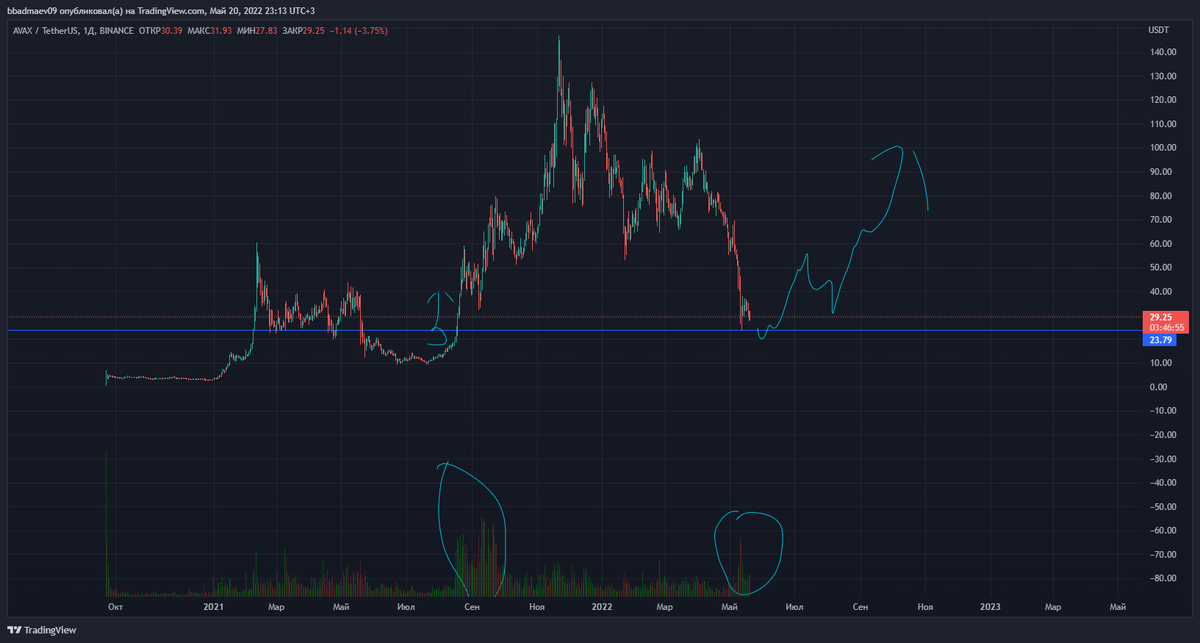Screen dimensions: 1200x643
Task: Click the 130.00 price axis label
Action: [x=1162, y=76]
